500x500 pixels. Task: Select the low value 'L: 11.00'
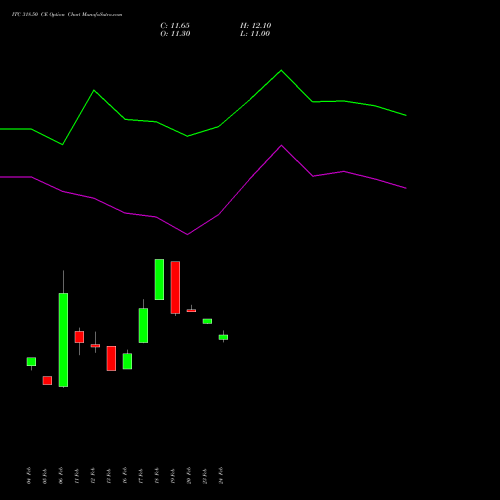[255, 34]
